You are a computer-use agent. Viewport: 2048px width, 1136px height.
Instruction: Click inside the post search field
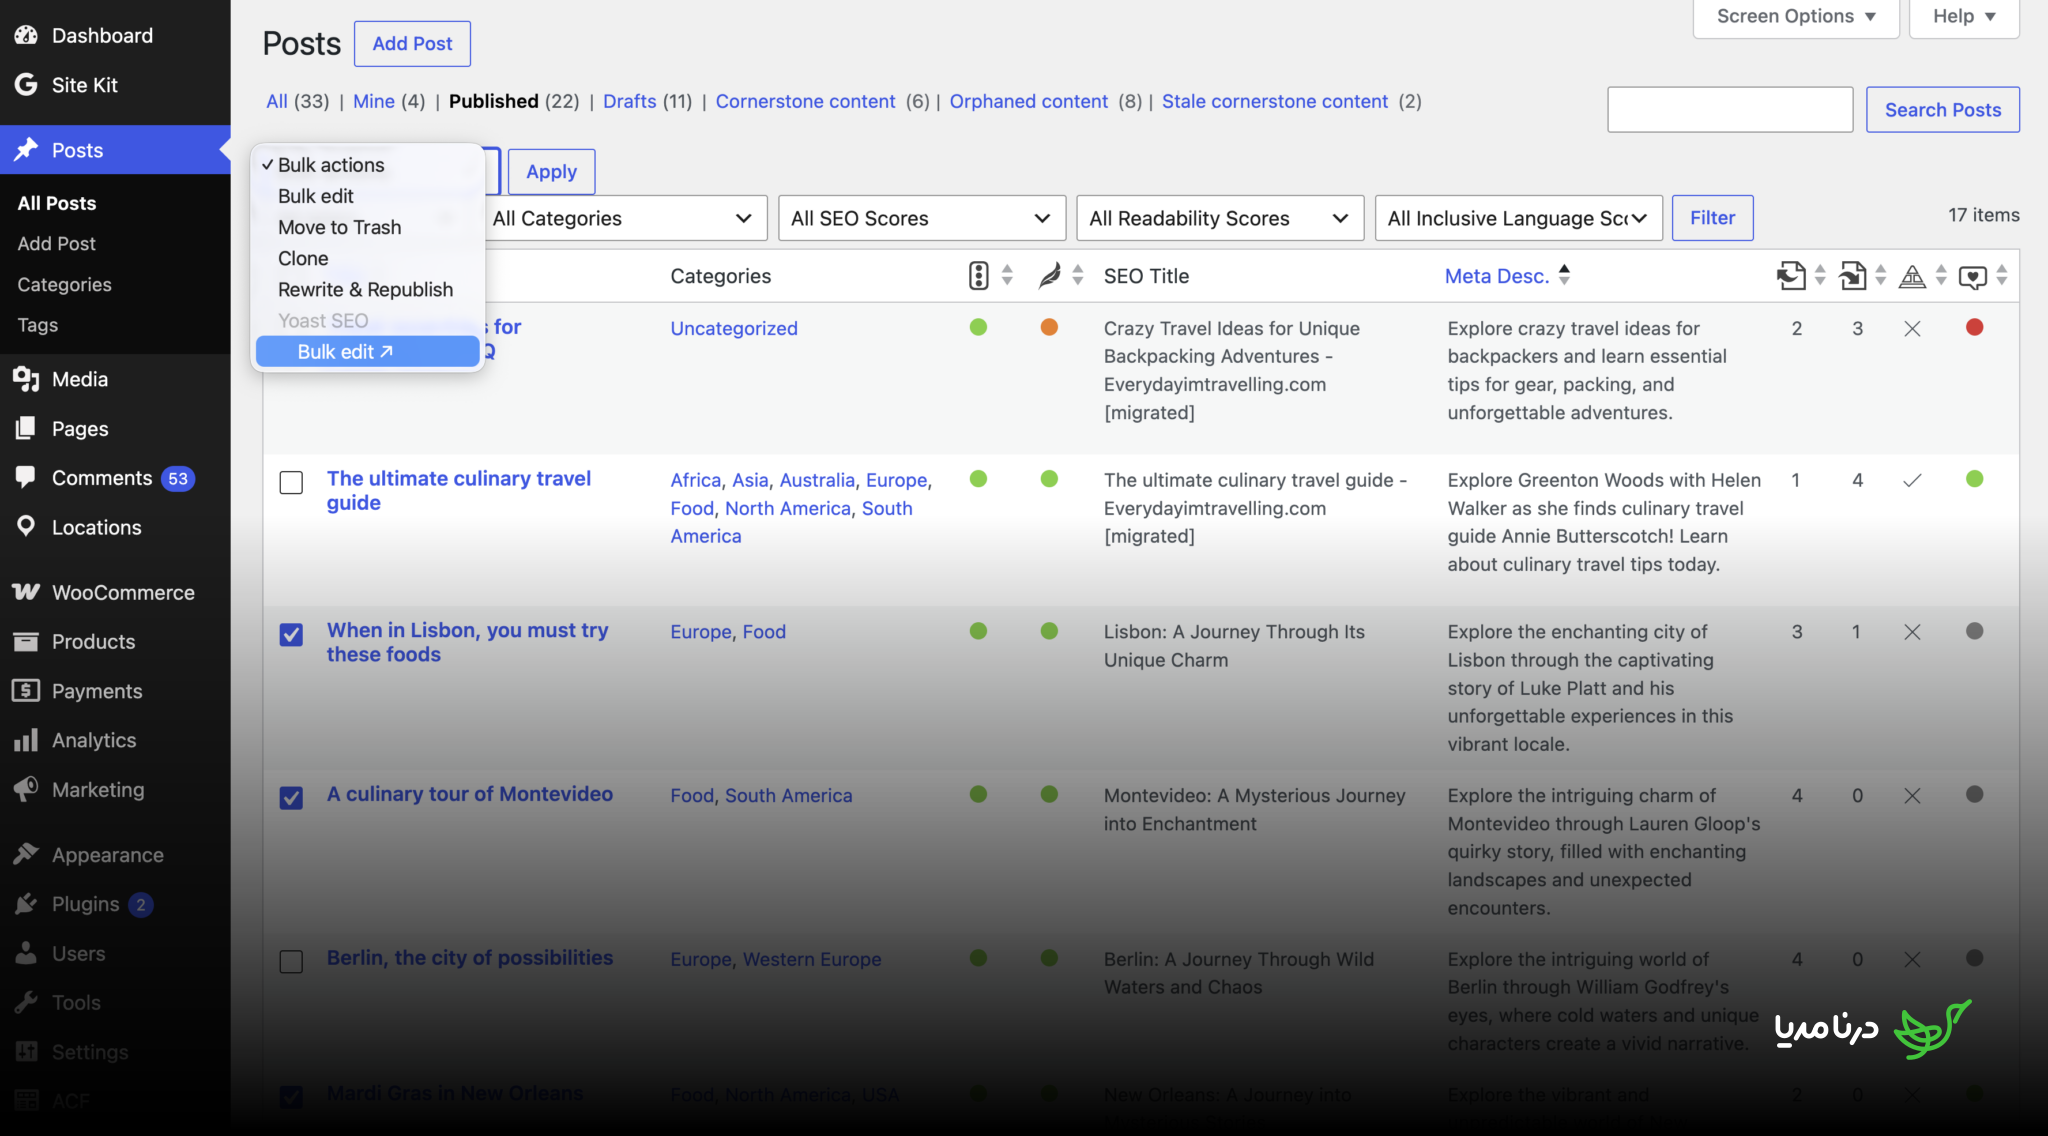click(1730, 110)
